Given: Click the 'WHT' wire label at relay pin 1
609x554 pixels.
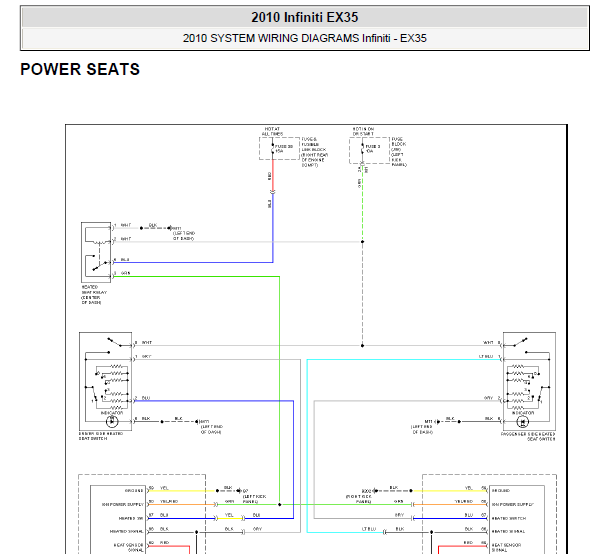Looking at the screenshot, I should point(126,225).
